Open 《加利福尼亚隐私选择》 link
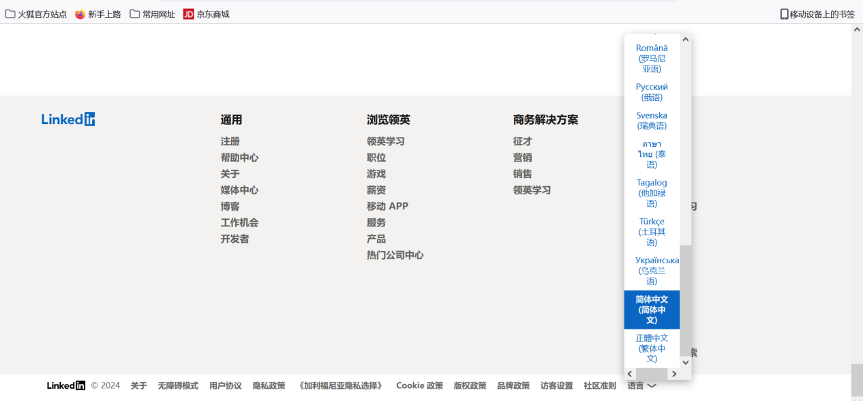Image resolution: width=864 pixels, height=402 pixels. 341,385
